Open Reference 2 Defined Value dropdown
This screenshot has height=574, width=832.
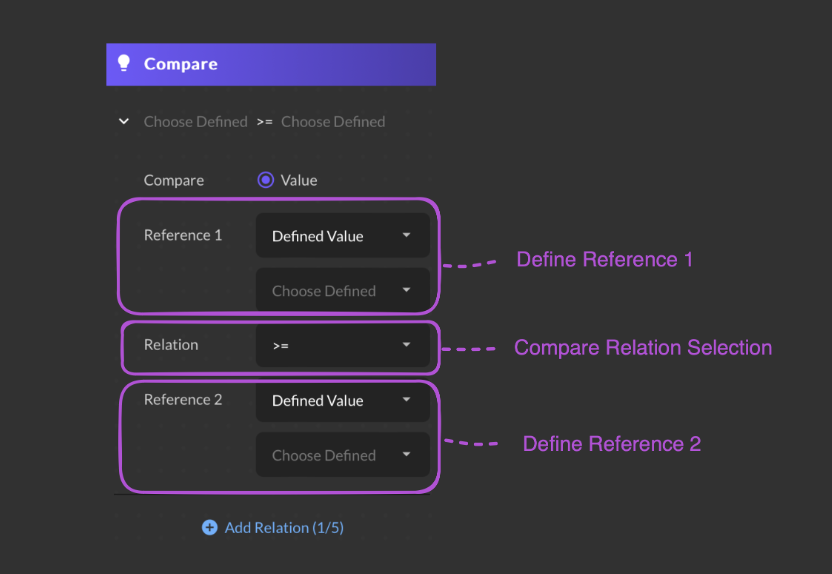(x=343, y=400)
